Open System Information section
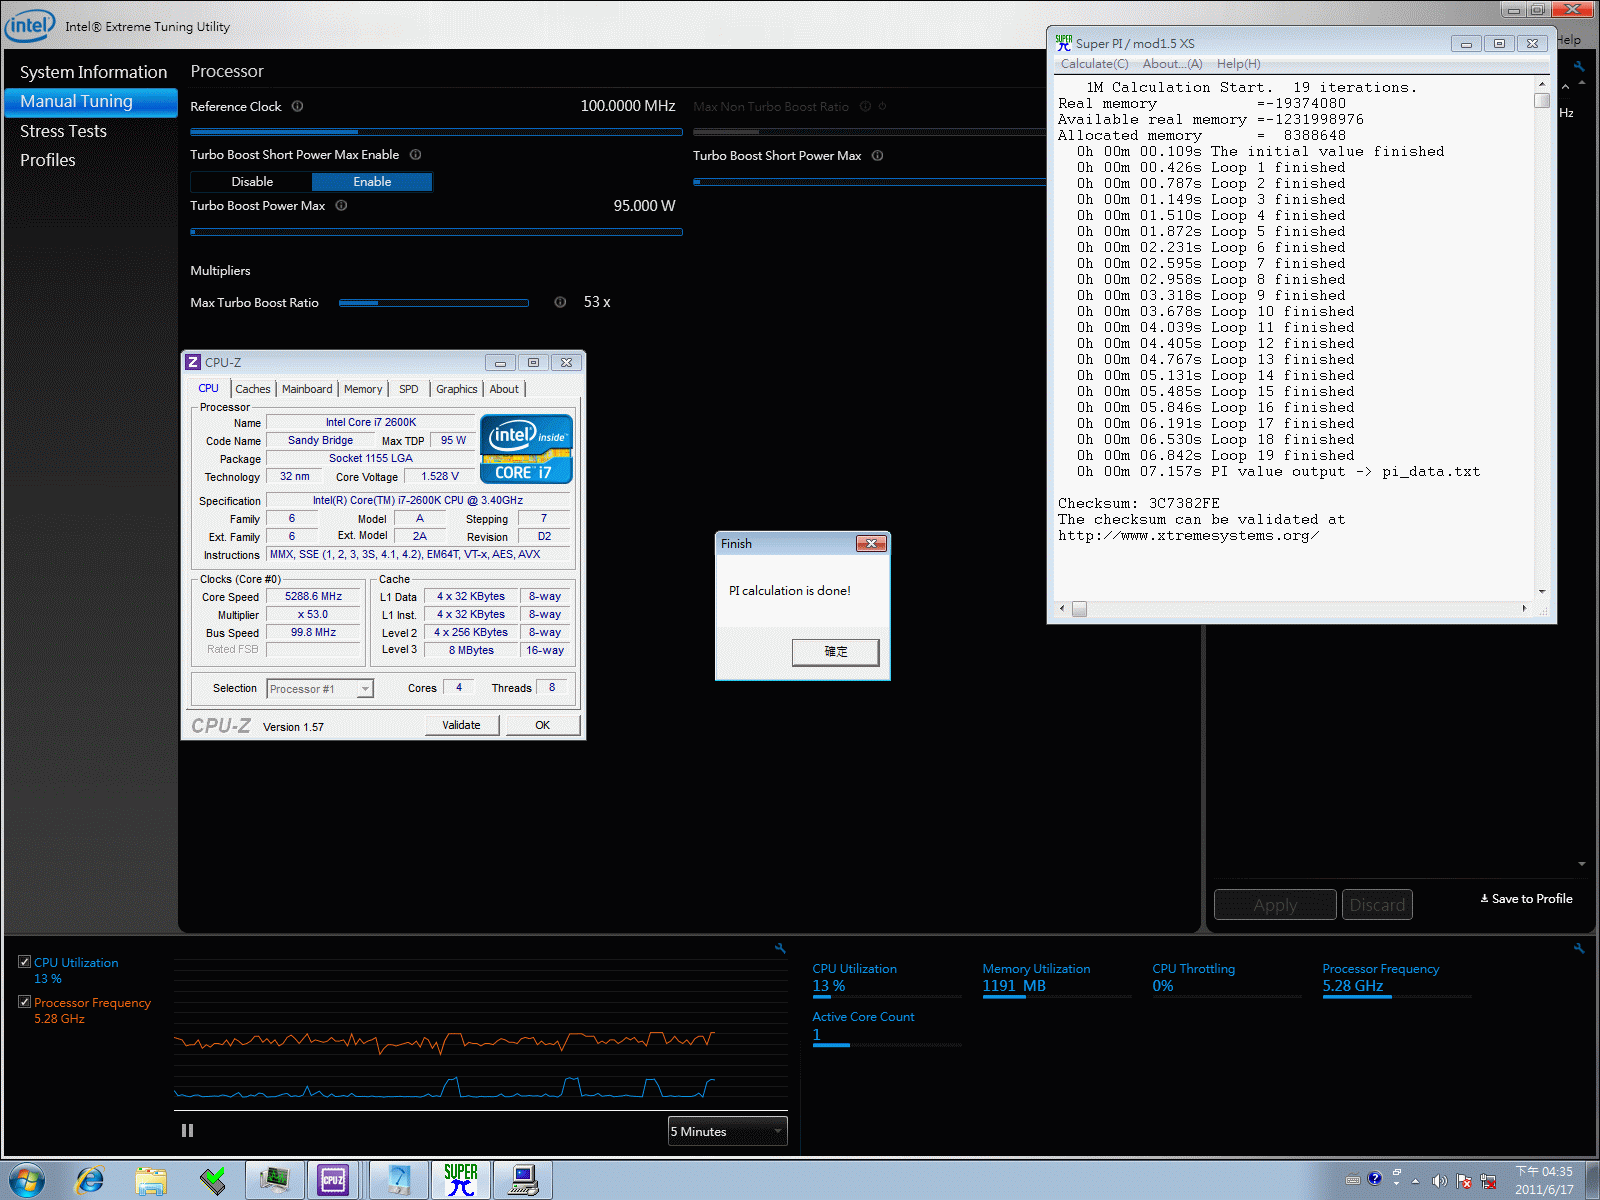Screen dimensions: 1600x1200 93,72
